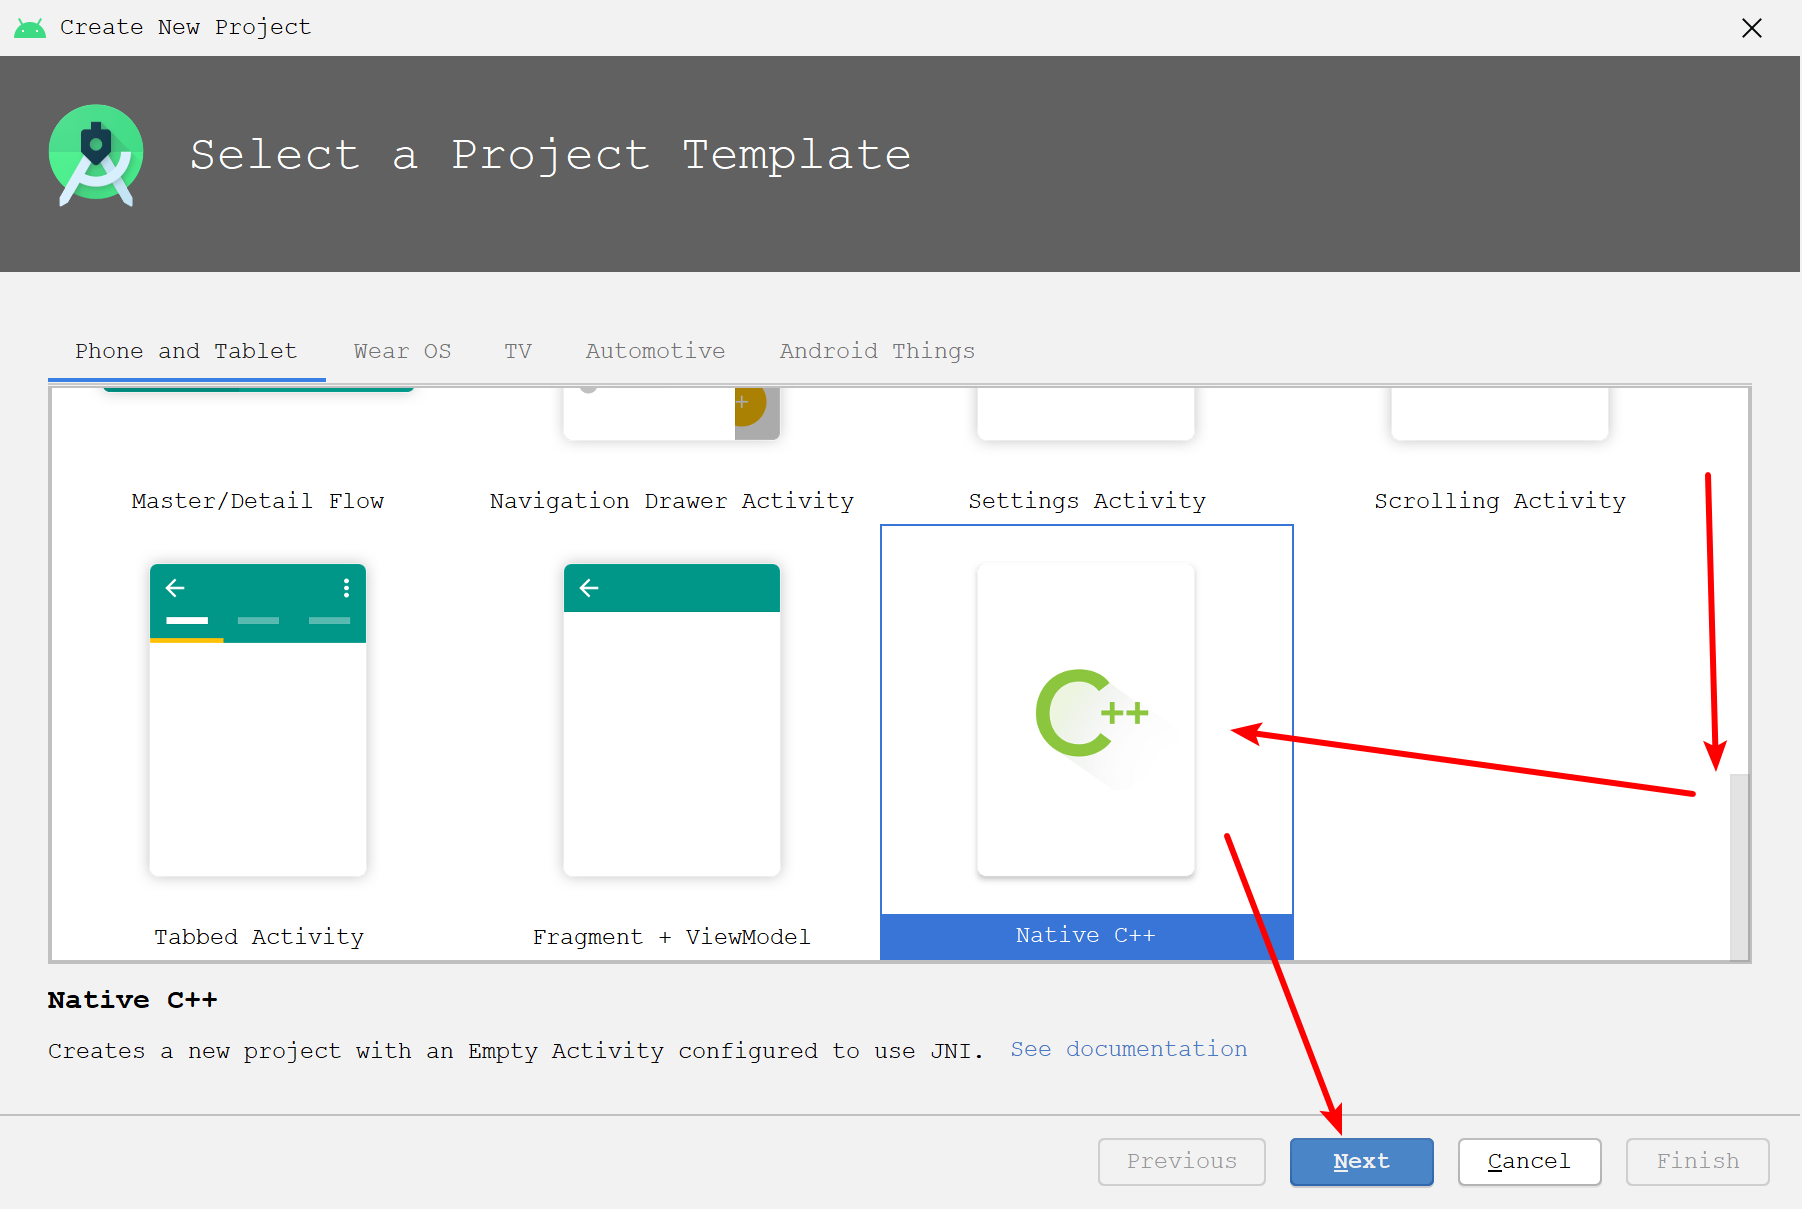This screenshot has width=1802, height=1209.
Task: Click the Android Studio logo in header
Action: 96,155
